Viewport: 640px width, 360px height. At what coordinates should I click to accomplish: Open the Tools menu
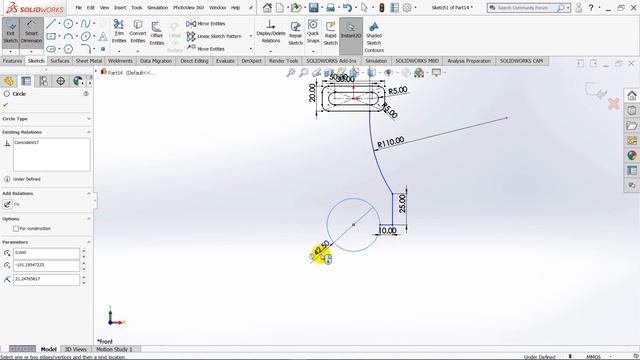tap(136, 7)
